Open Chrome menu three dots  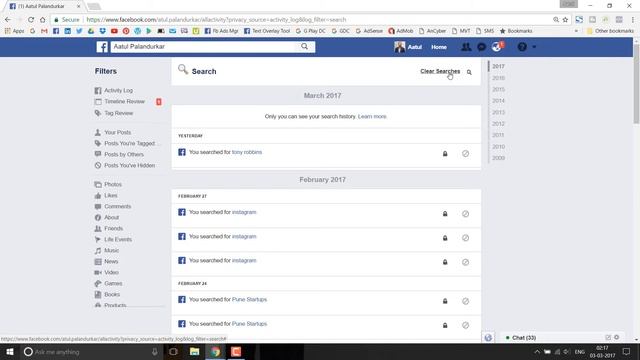(633, 20)
